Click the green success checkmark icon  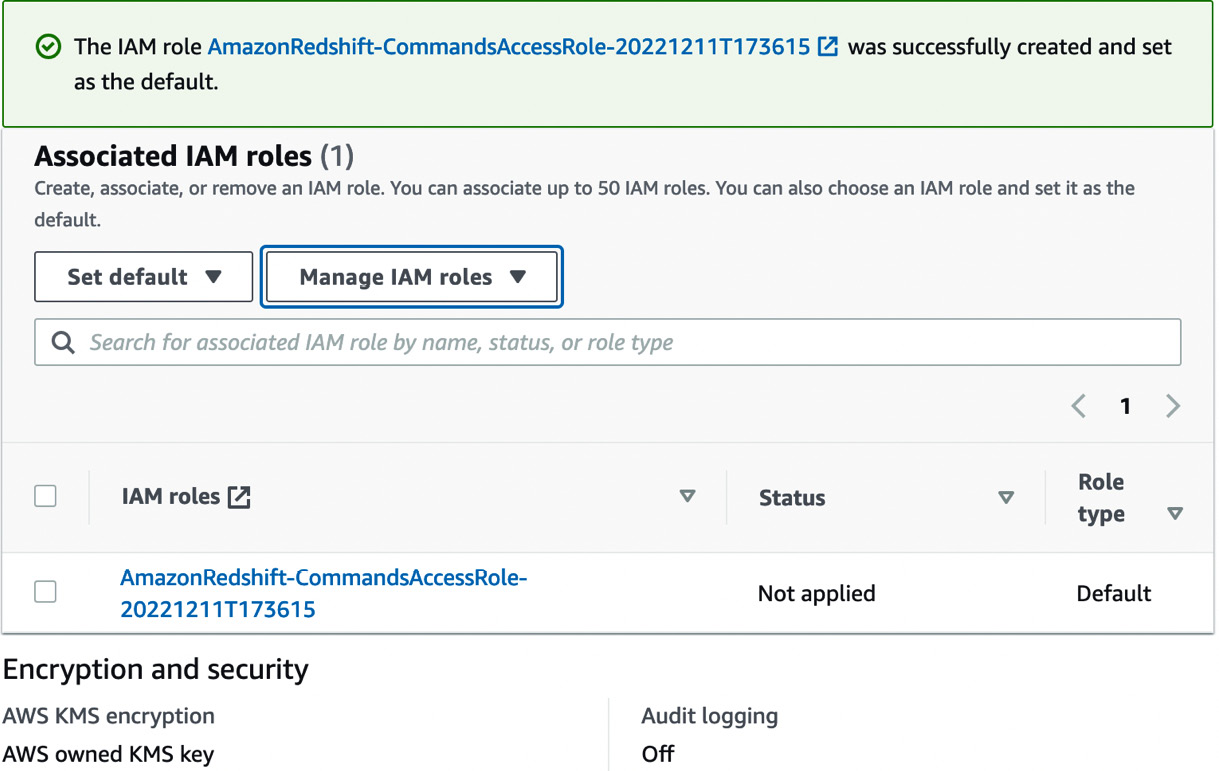coord(47,47)
